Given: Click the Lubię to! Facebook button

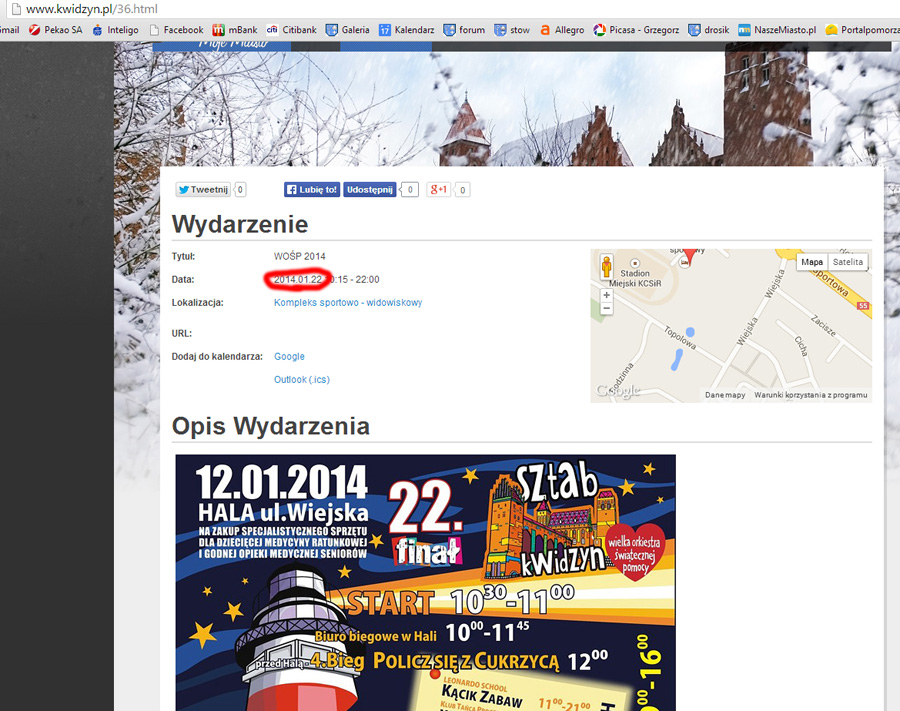Looking at the screenshot, I should point(311,189).
